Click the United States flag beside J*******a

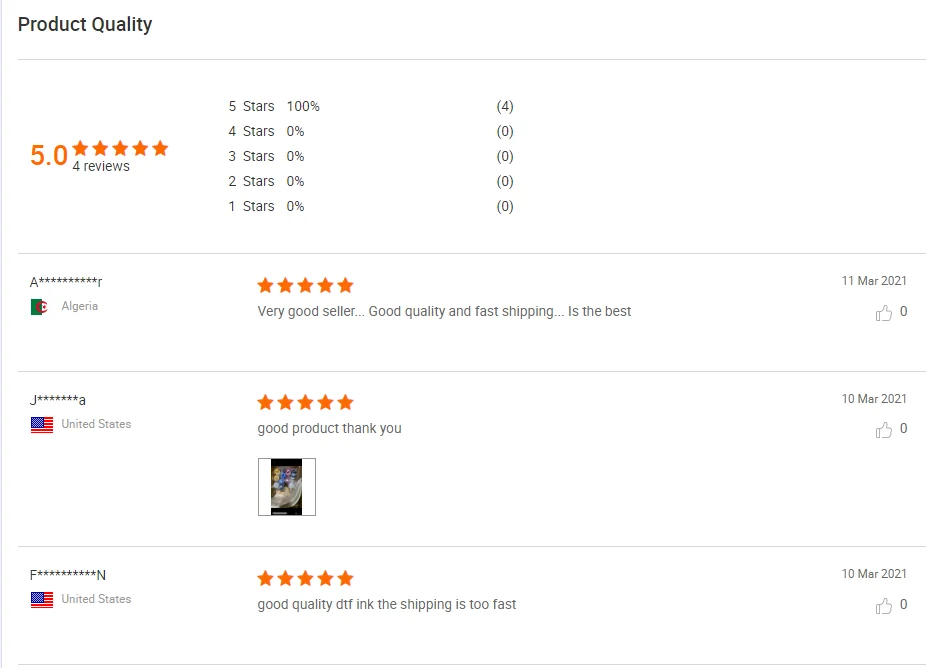pyautogui.click(x=41, y=424)
